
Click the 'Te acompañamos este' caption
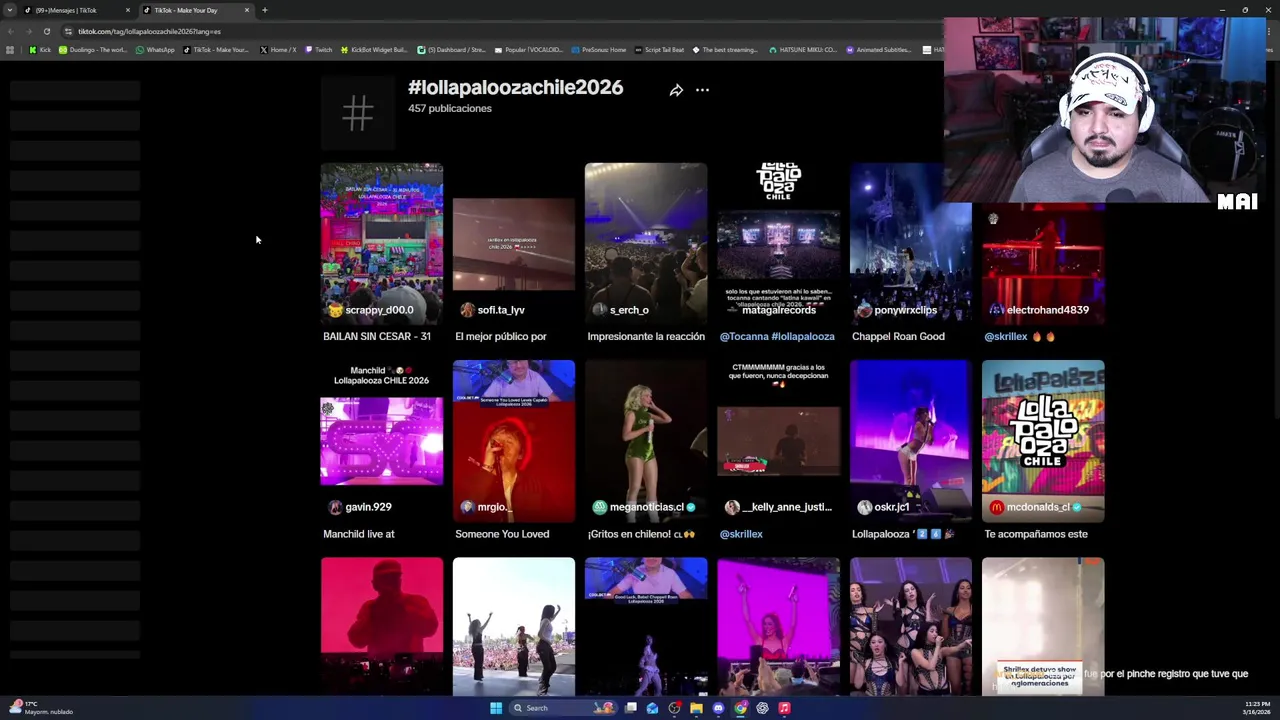click(1036, 534)
